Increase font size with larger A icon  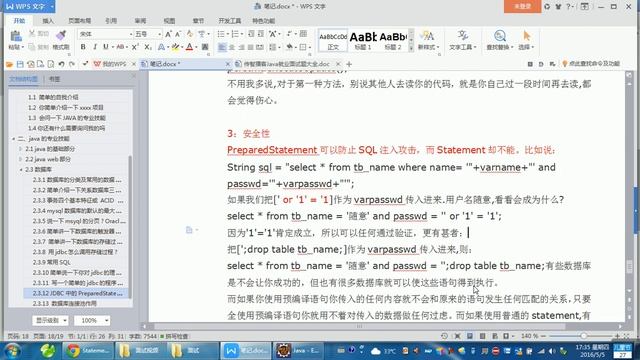[168, 34]
